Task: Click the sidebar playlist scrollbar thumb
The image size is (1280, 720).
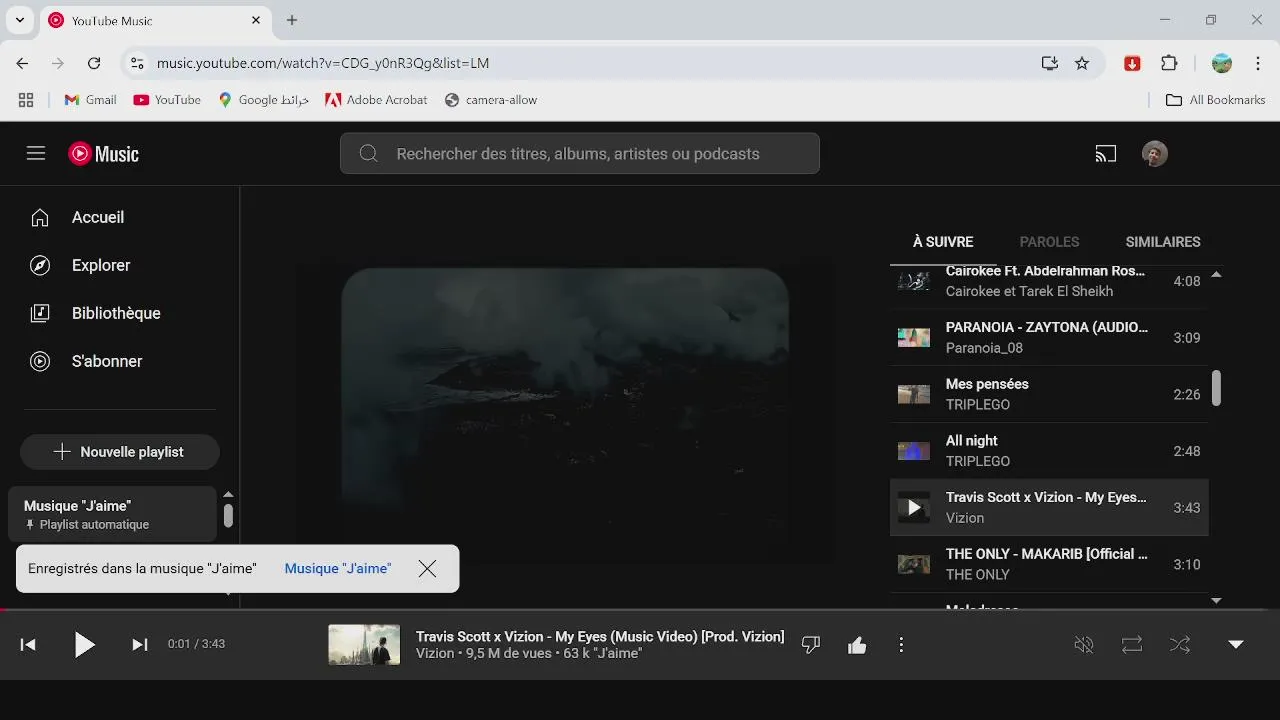Action: pyautogui.click(x=228, y=516)
